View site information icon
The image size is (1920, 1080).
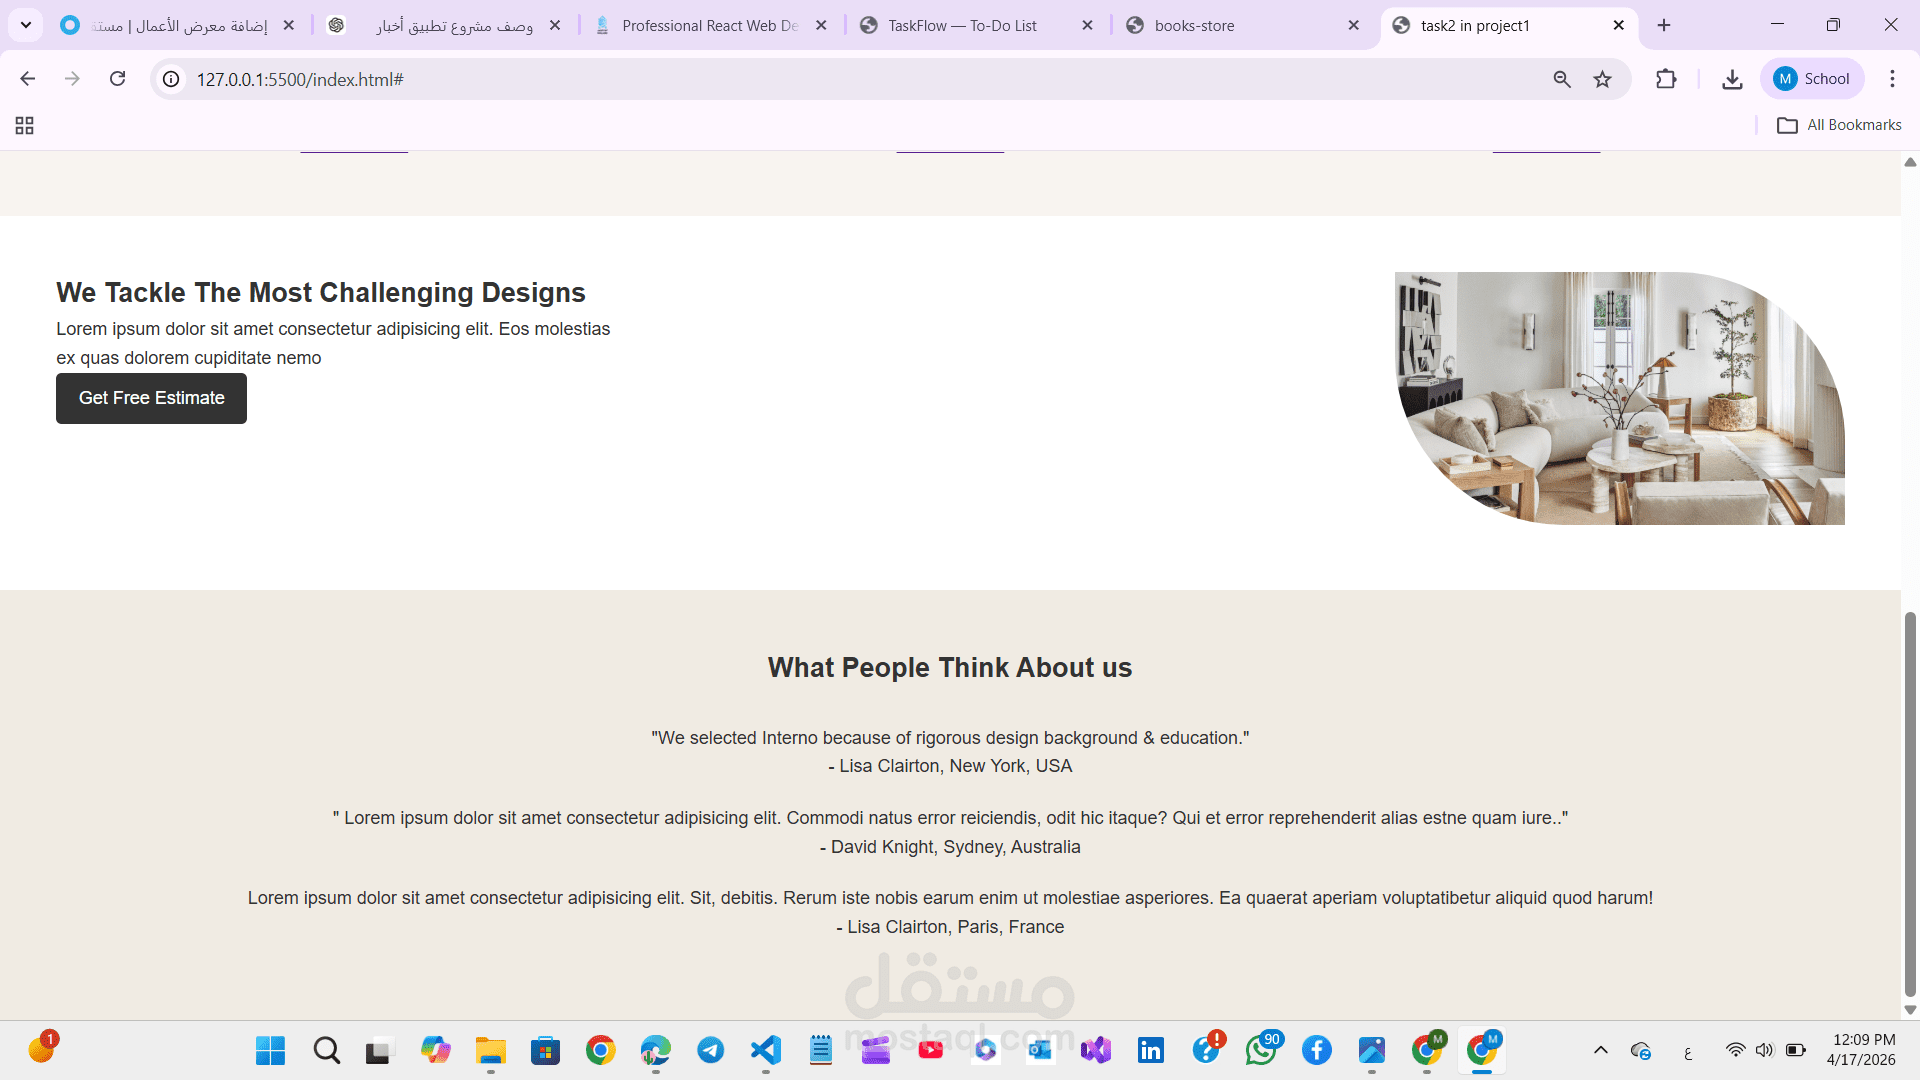pos(172,79)
